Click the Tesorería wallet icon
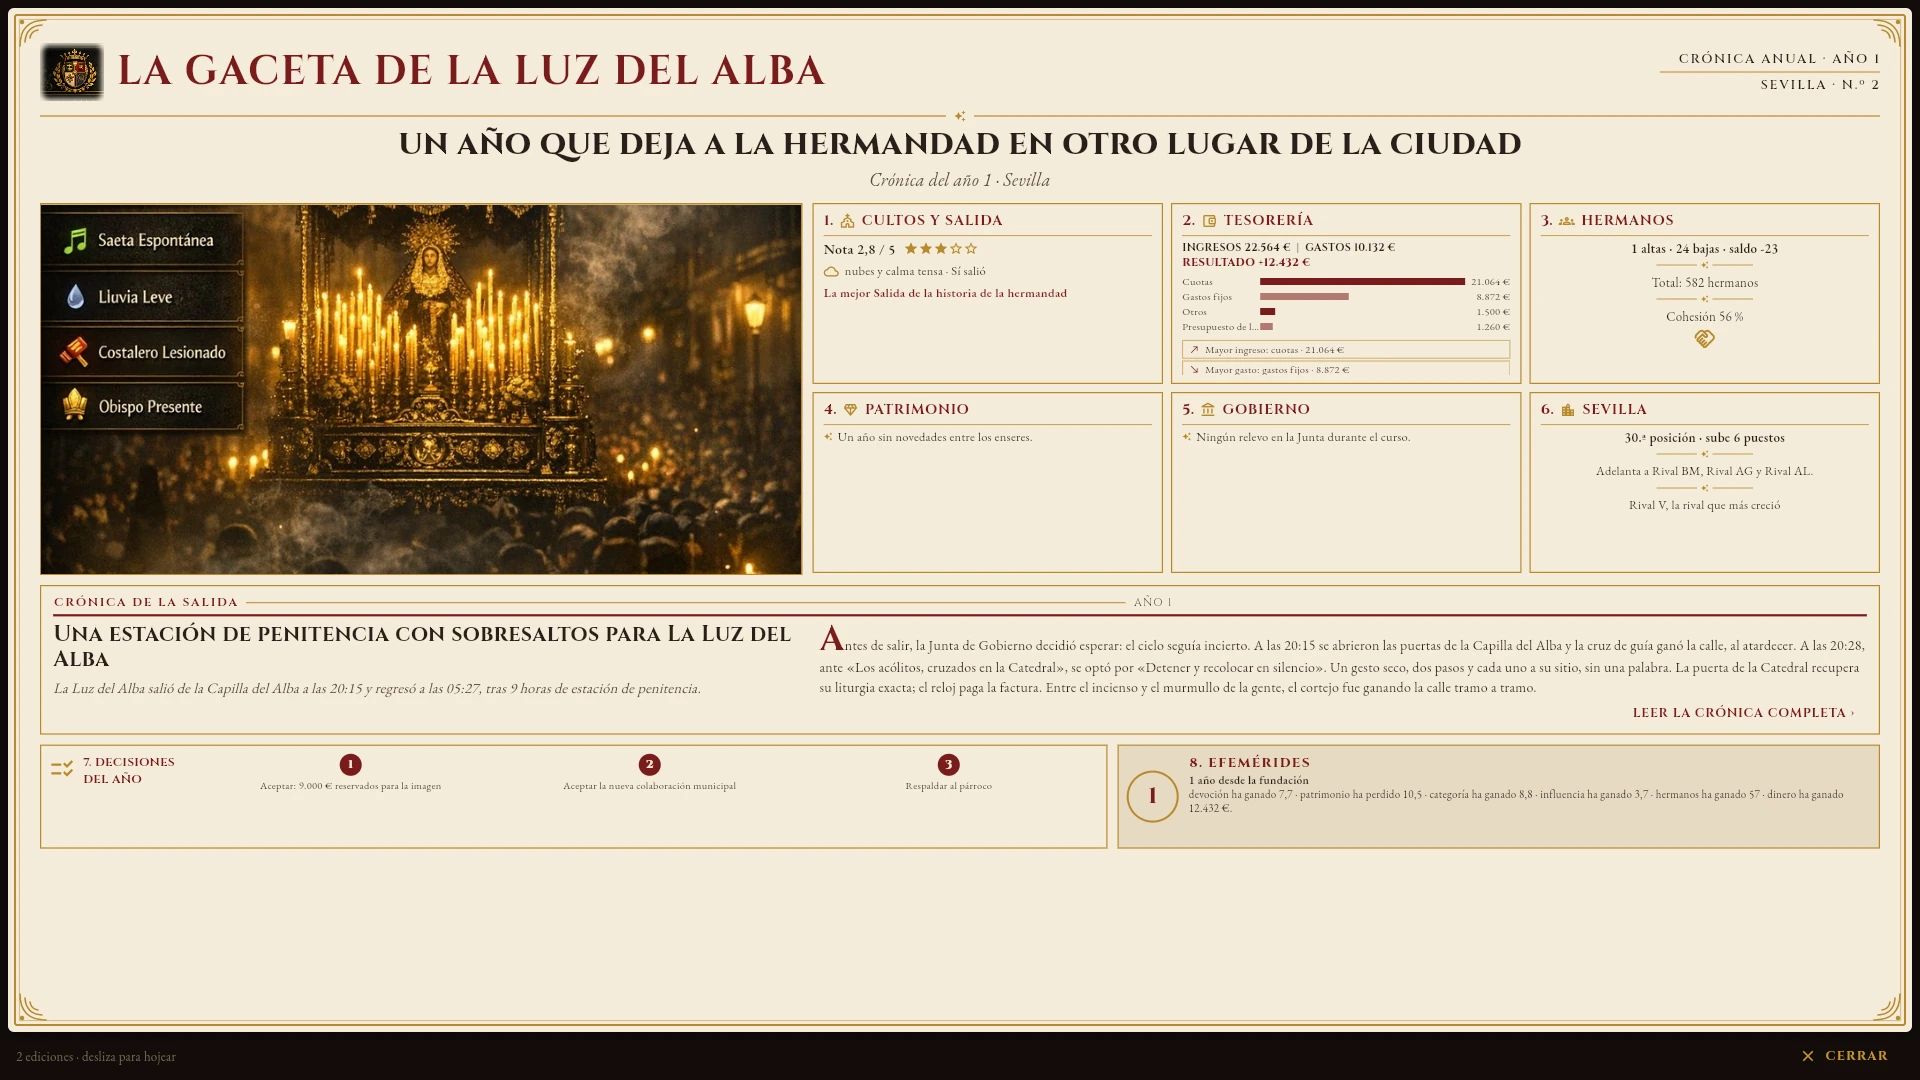The image size is (1920, 1080). [x=1209, y=221]
